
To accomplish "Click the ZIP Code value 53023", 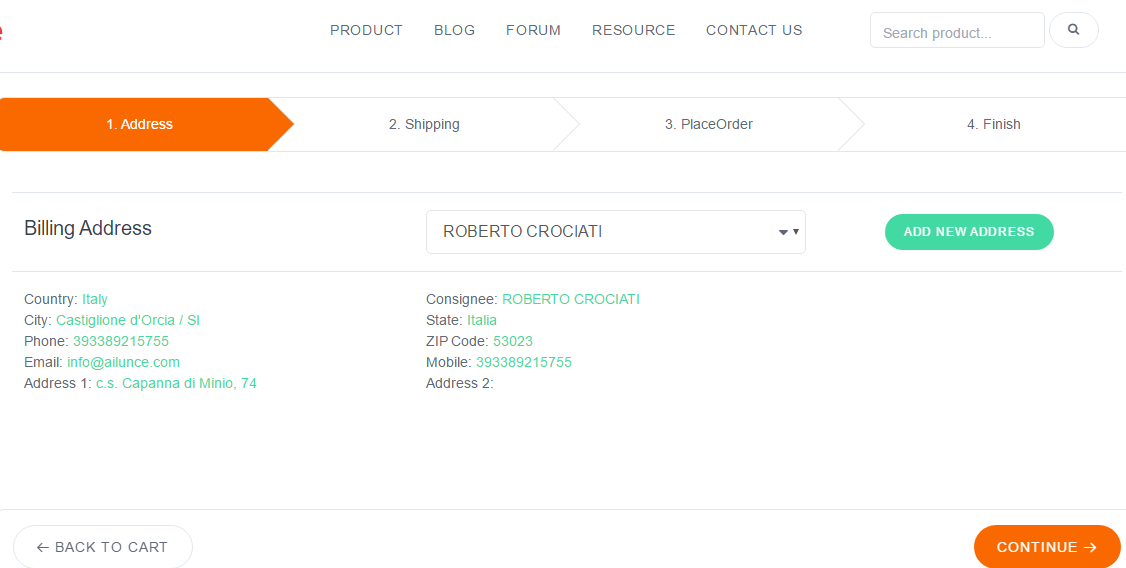I will 512,341.
